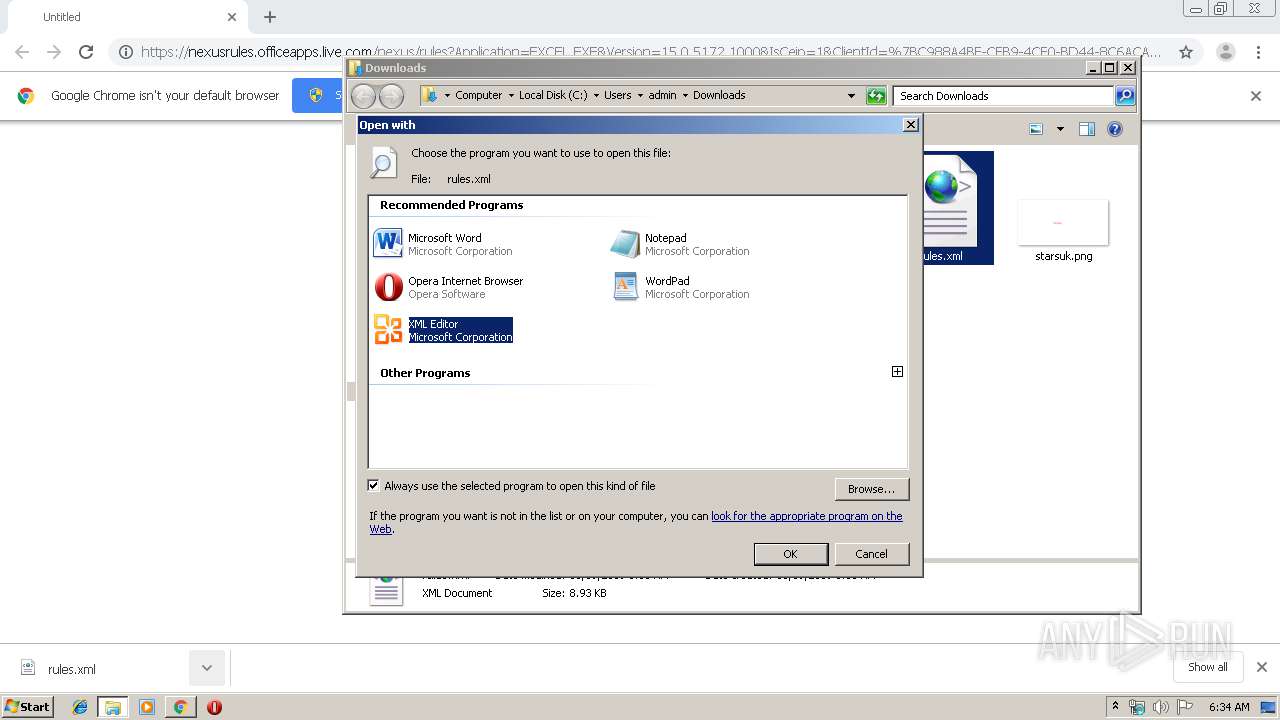Toggle the preview pane icon
This screenshot has width=1280, height=720.
click(1087, 129)
